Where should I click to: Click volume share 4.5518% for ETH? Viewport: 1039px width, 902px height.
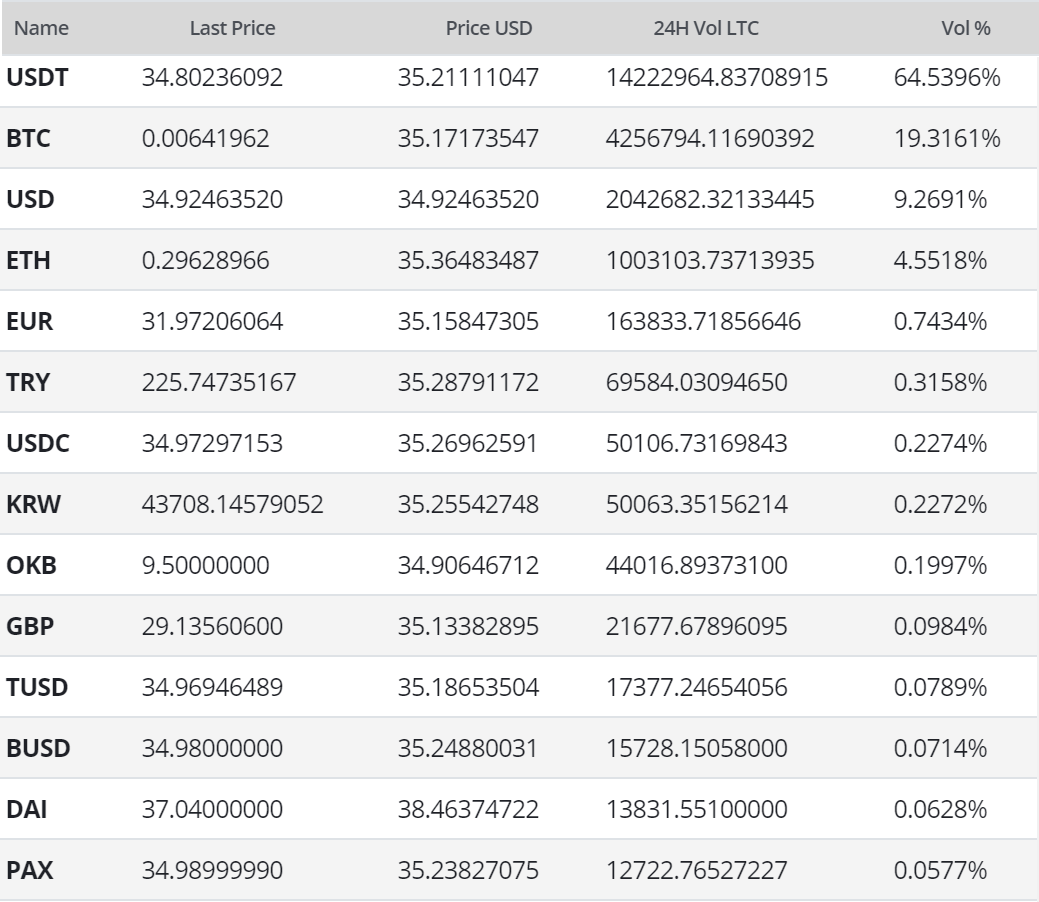[941, 260]
